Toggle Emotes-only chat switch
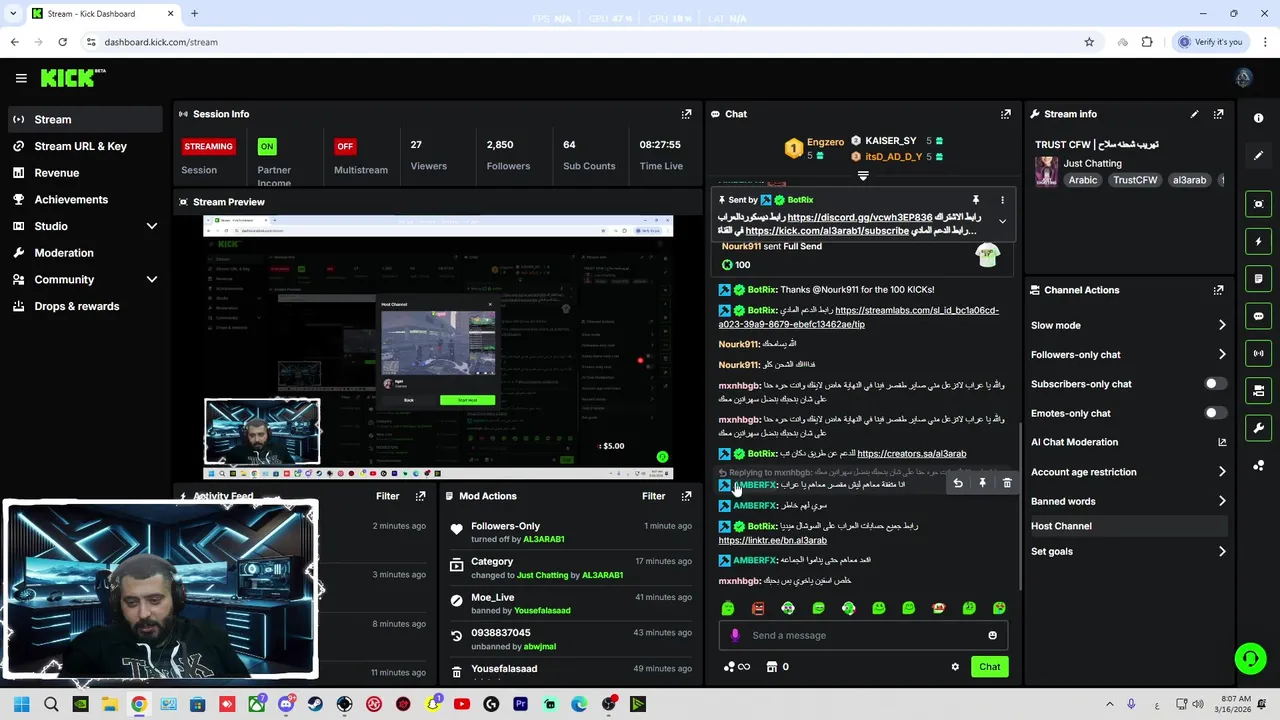Screen dimensions: 1280x720 pos(1215,413)
